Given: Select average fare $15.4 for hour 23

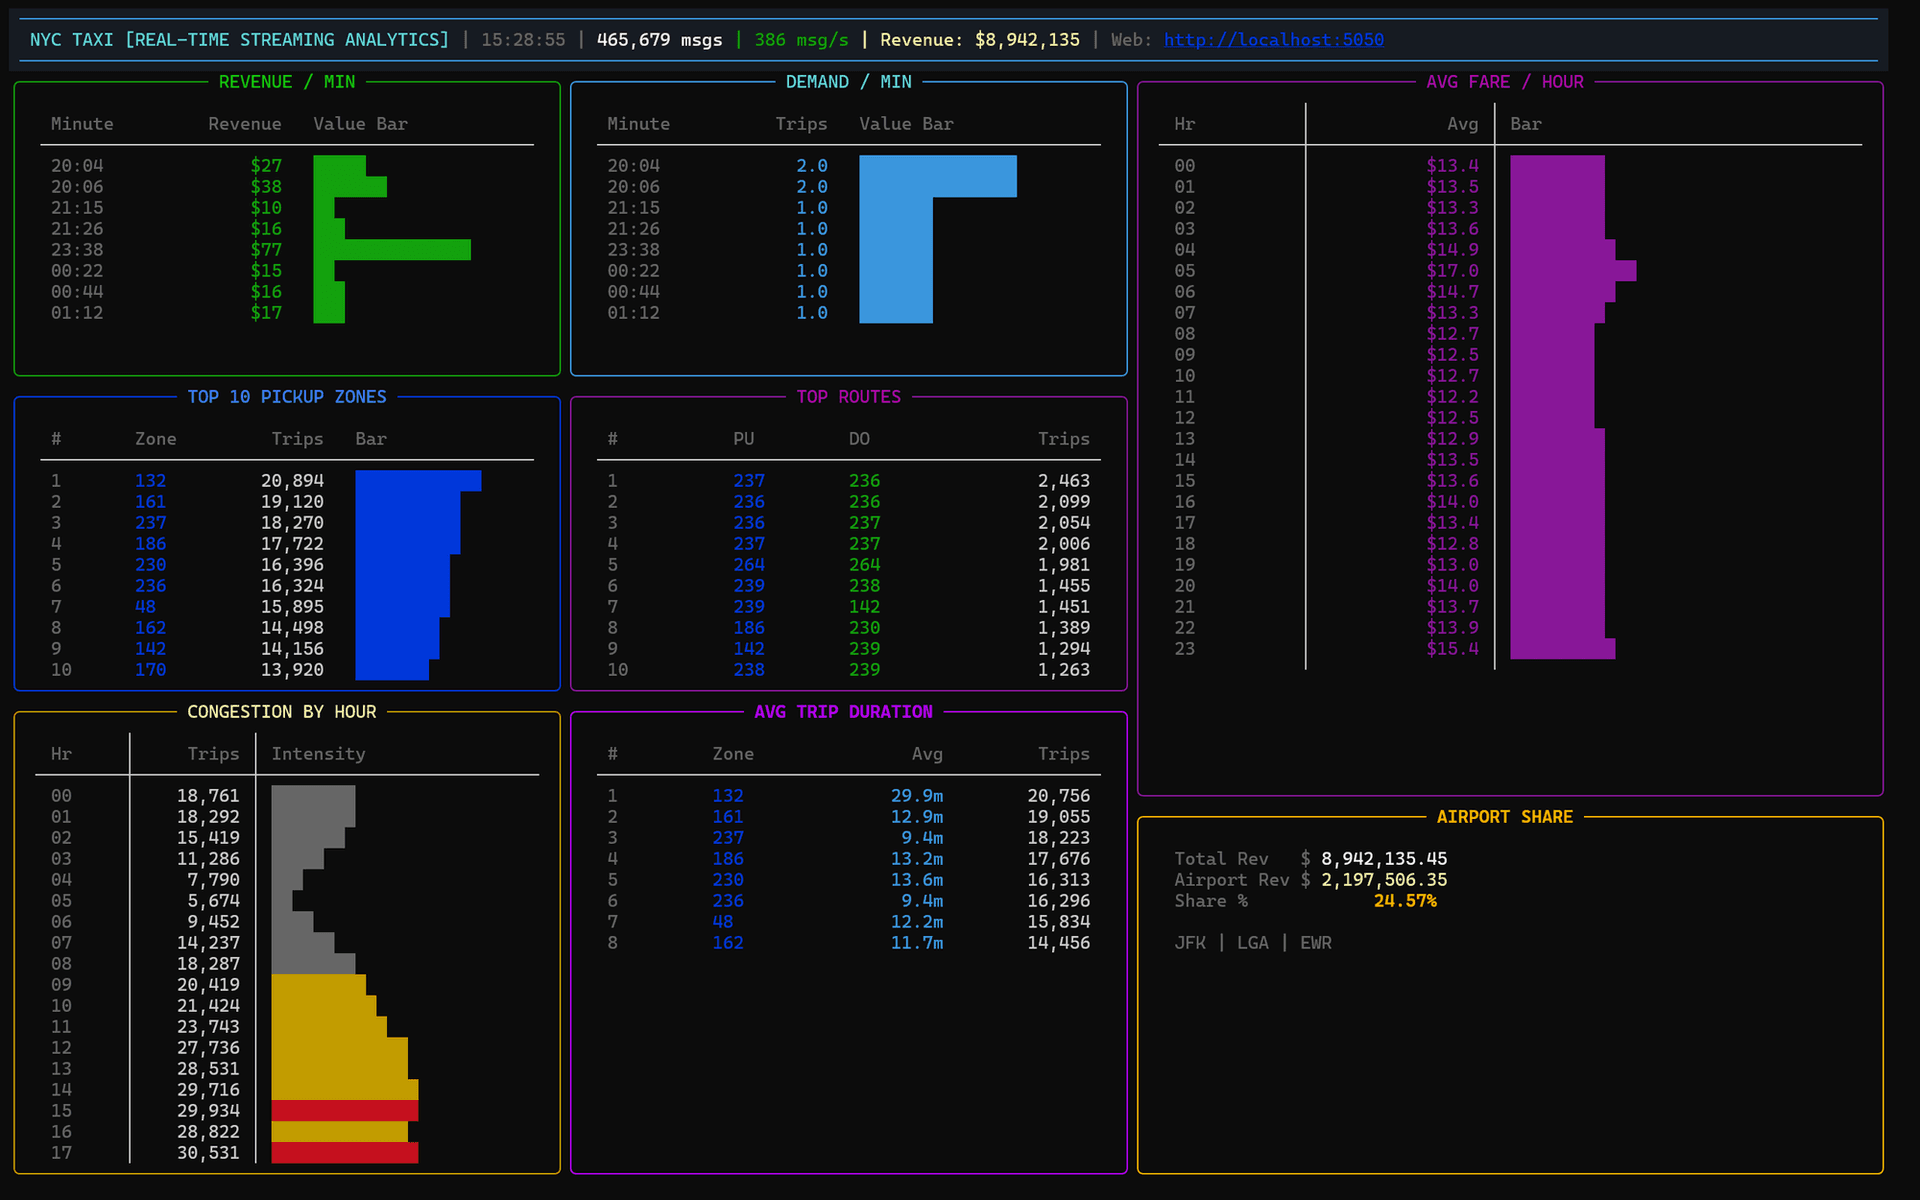Looking at the screenshot, I should pos(1452,649).
